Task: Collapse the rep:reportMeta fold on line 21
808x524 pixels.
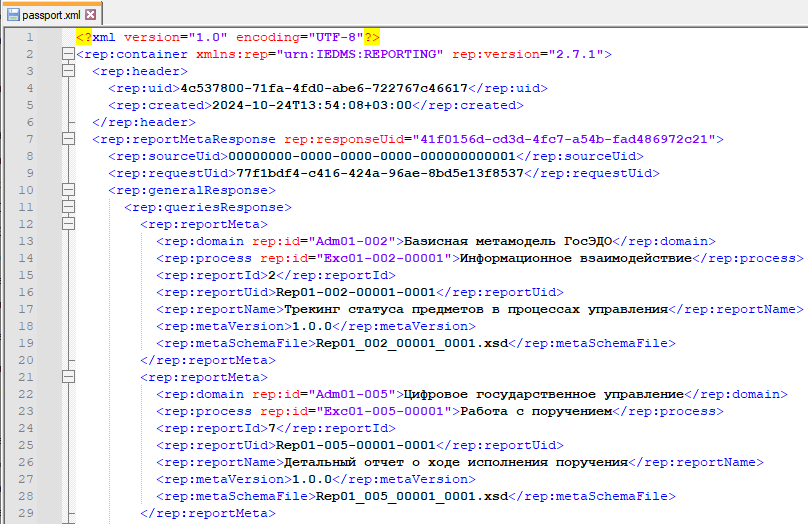Action: click(x=68, y=377)
